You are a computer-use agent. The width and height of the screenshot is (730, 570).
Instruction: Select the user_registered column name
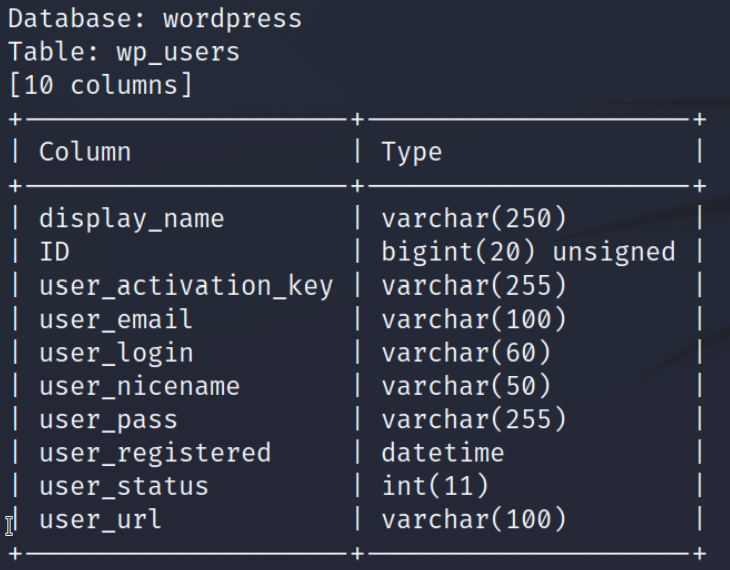point(155,453)
